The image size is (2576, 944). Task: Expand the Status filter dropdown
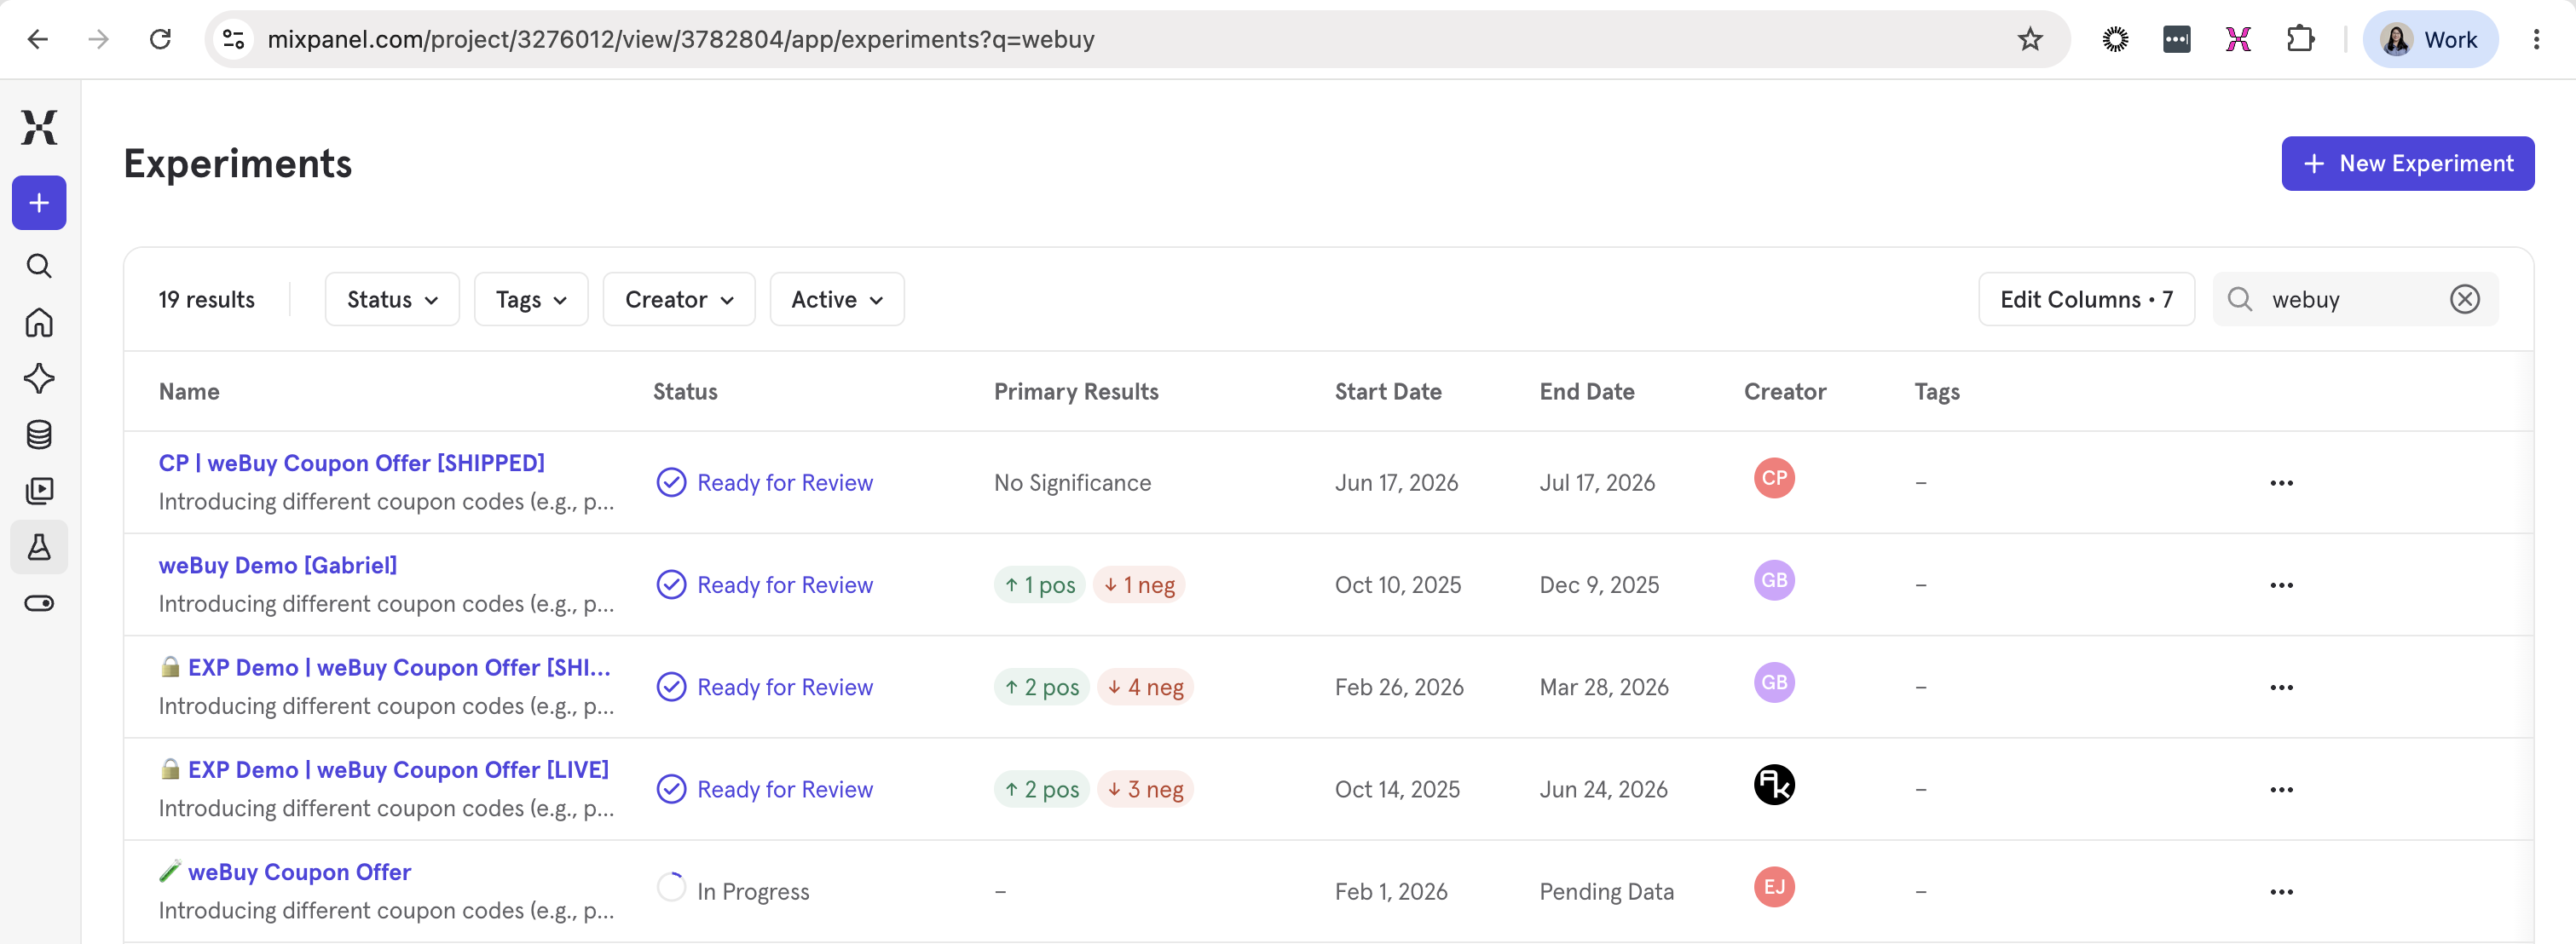pos(392,299)
